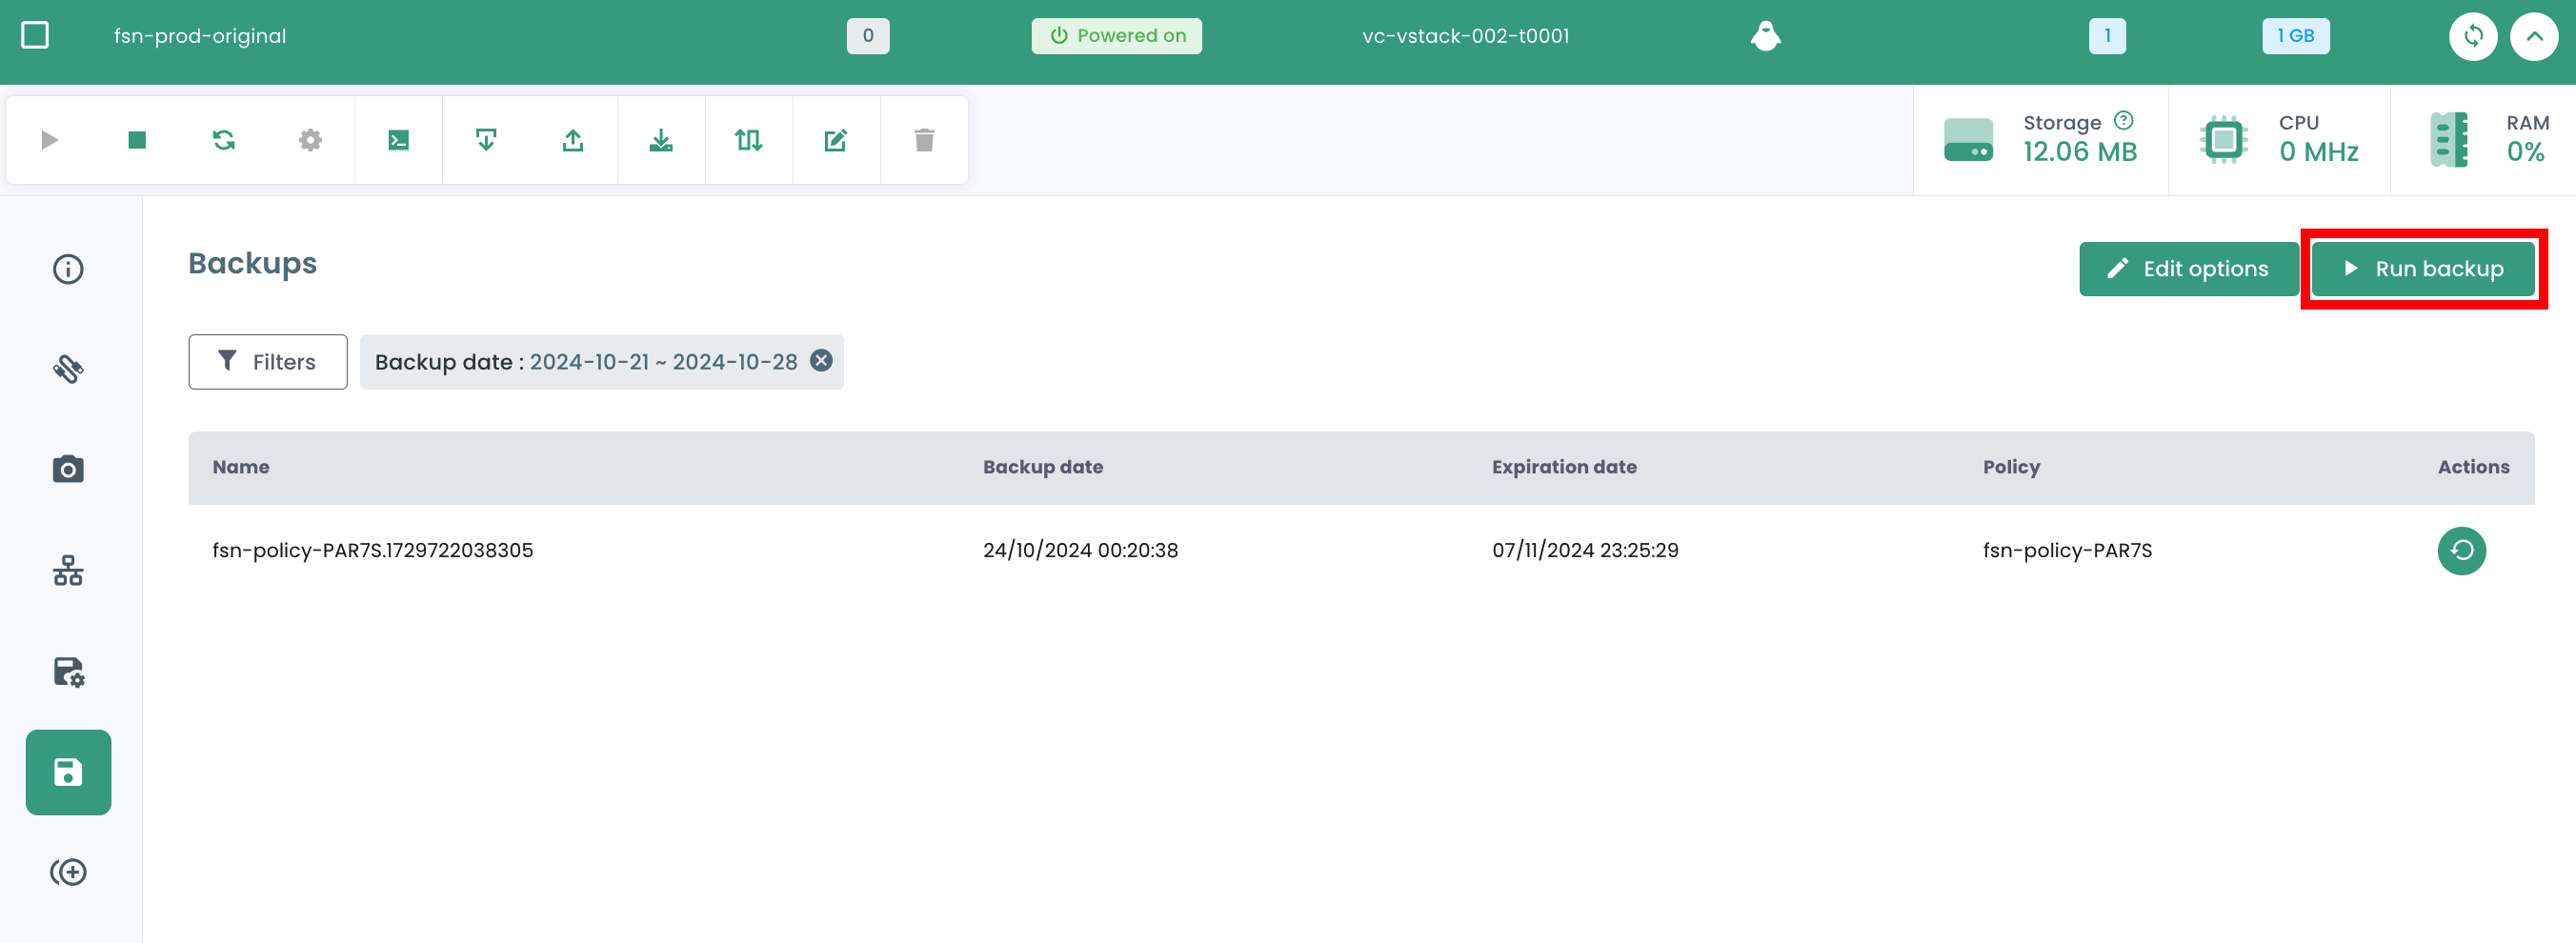Collapse the VM details chevron

(x=2533, y=37)
